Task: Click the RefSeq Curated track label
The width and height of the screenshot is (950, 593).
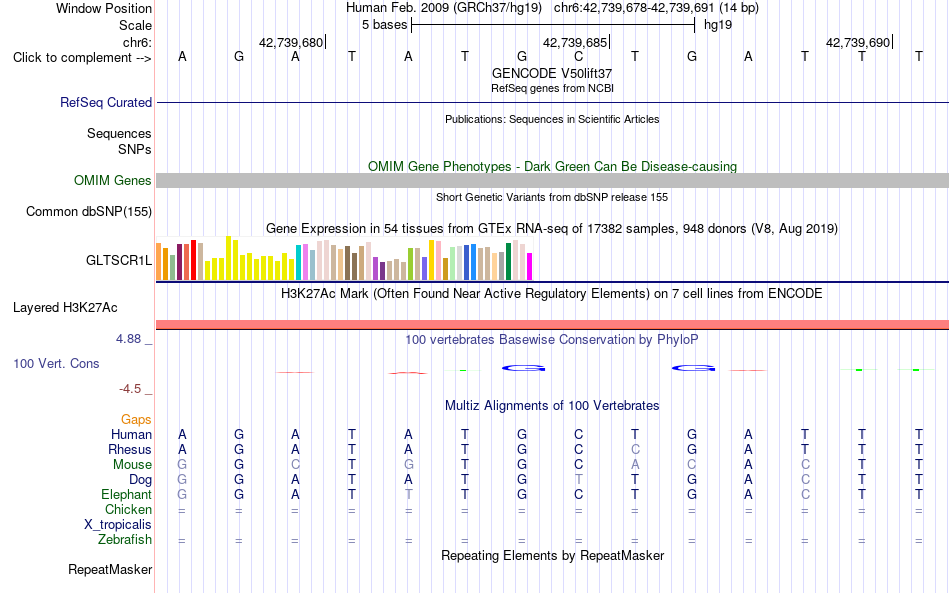Action: 105,102
